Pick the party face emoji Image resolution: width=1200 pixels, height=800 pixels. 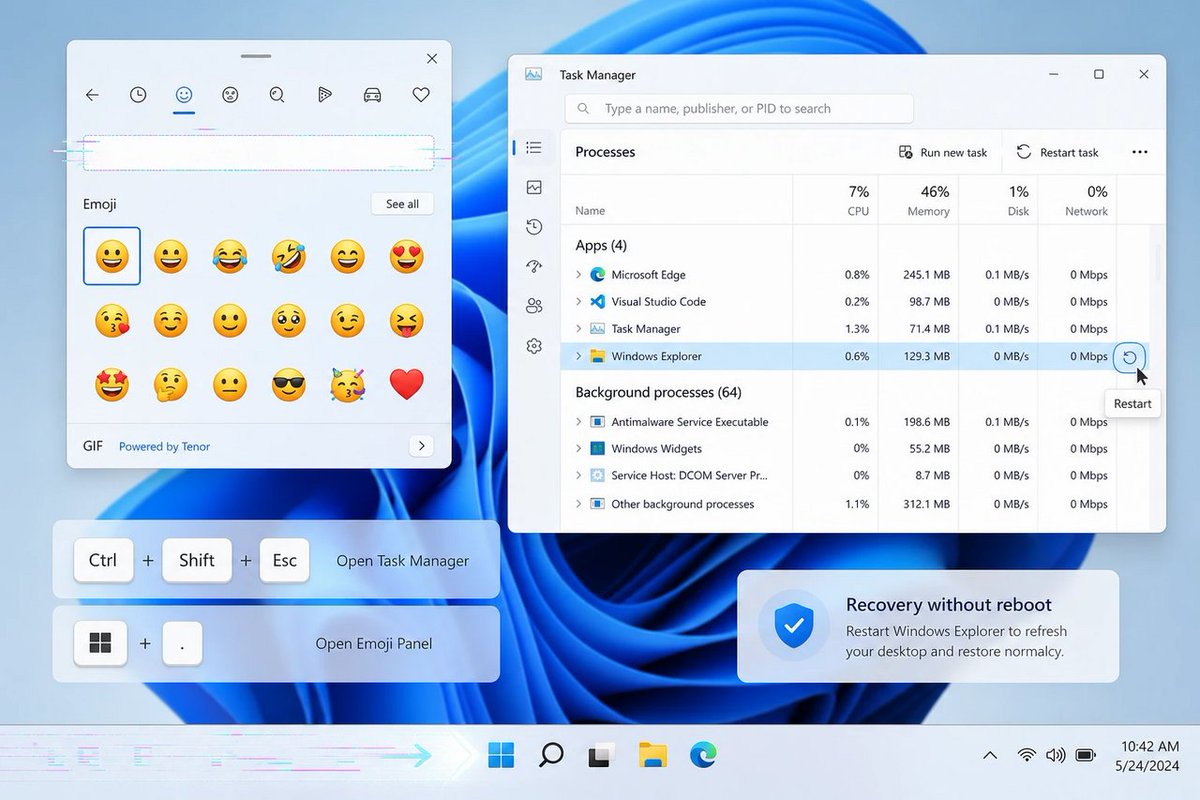[x=348, y=384]
